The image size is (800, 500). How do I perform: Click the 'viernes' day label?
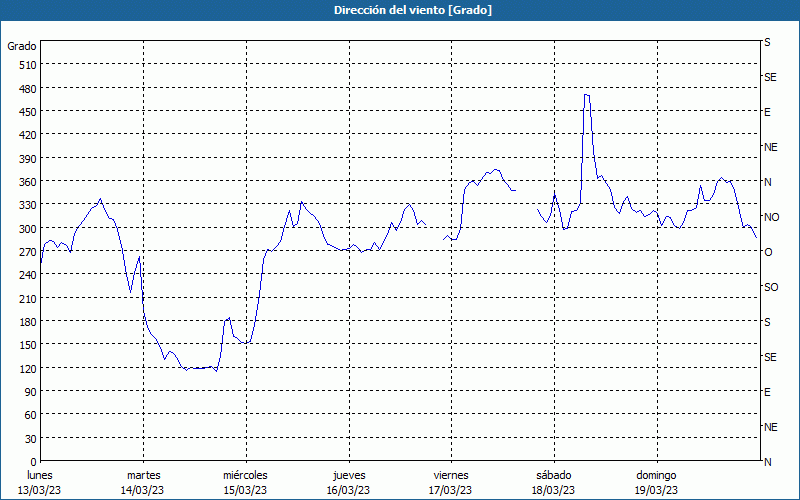[x=451, y=476]
